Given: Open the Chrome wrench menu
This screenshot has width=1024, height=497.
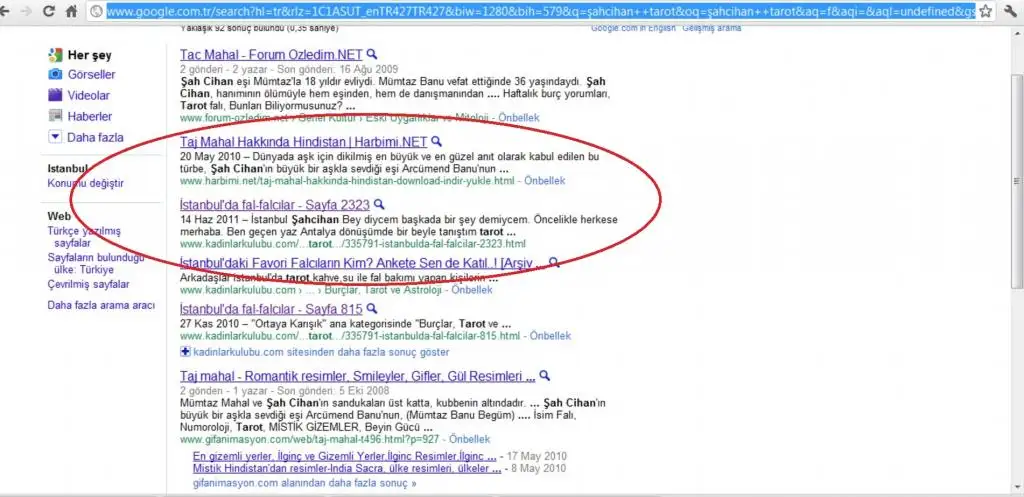Looking at the screenshot, I should [1012, 11].
